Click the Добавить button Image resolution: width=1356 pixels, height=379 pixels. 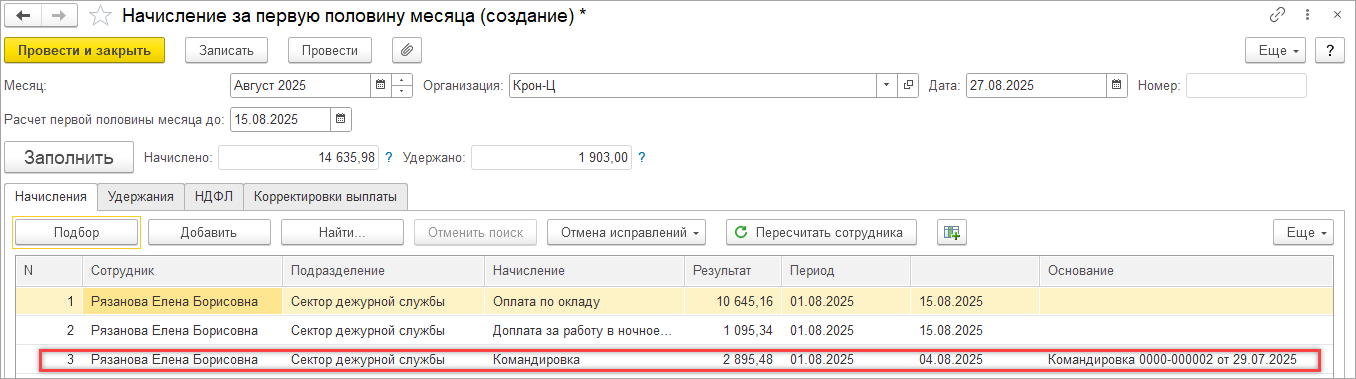tap(209, 232)
